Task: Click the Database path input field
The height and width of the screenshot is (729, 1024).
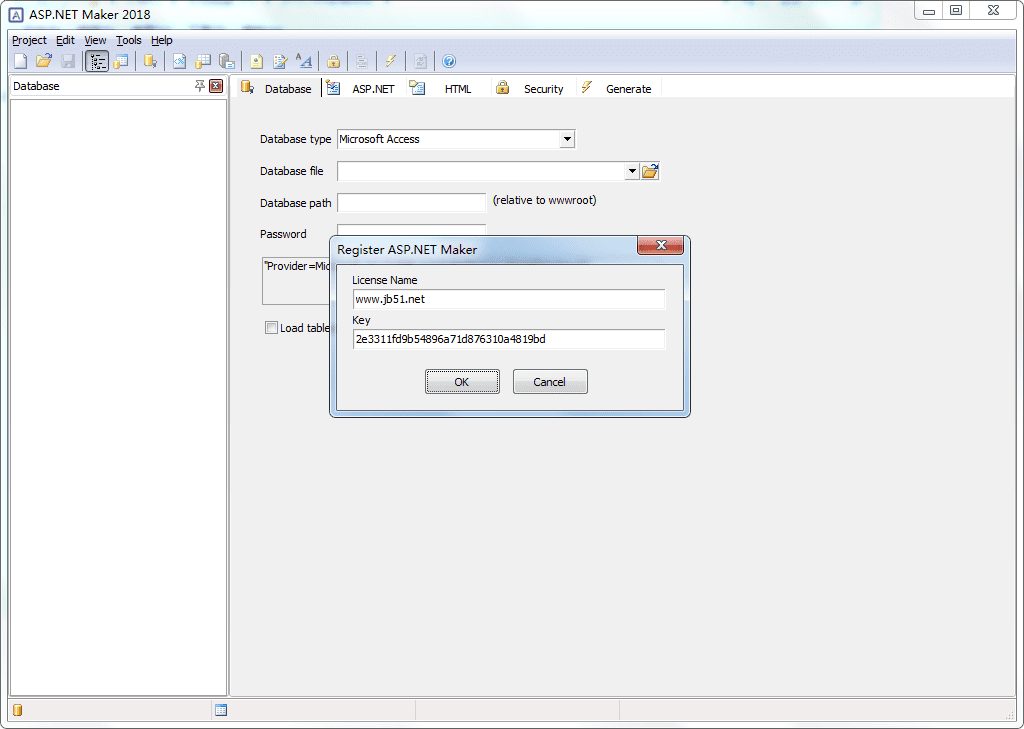Action: (x=411, y=202)
